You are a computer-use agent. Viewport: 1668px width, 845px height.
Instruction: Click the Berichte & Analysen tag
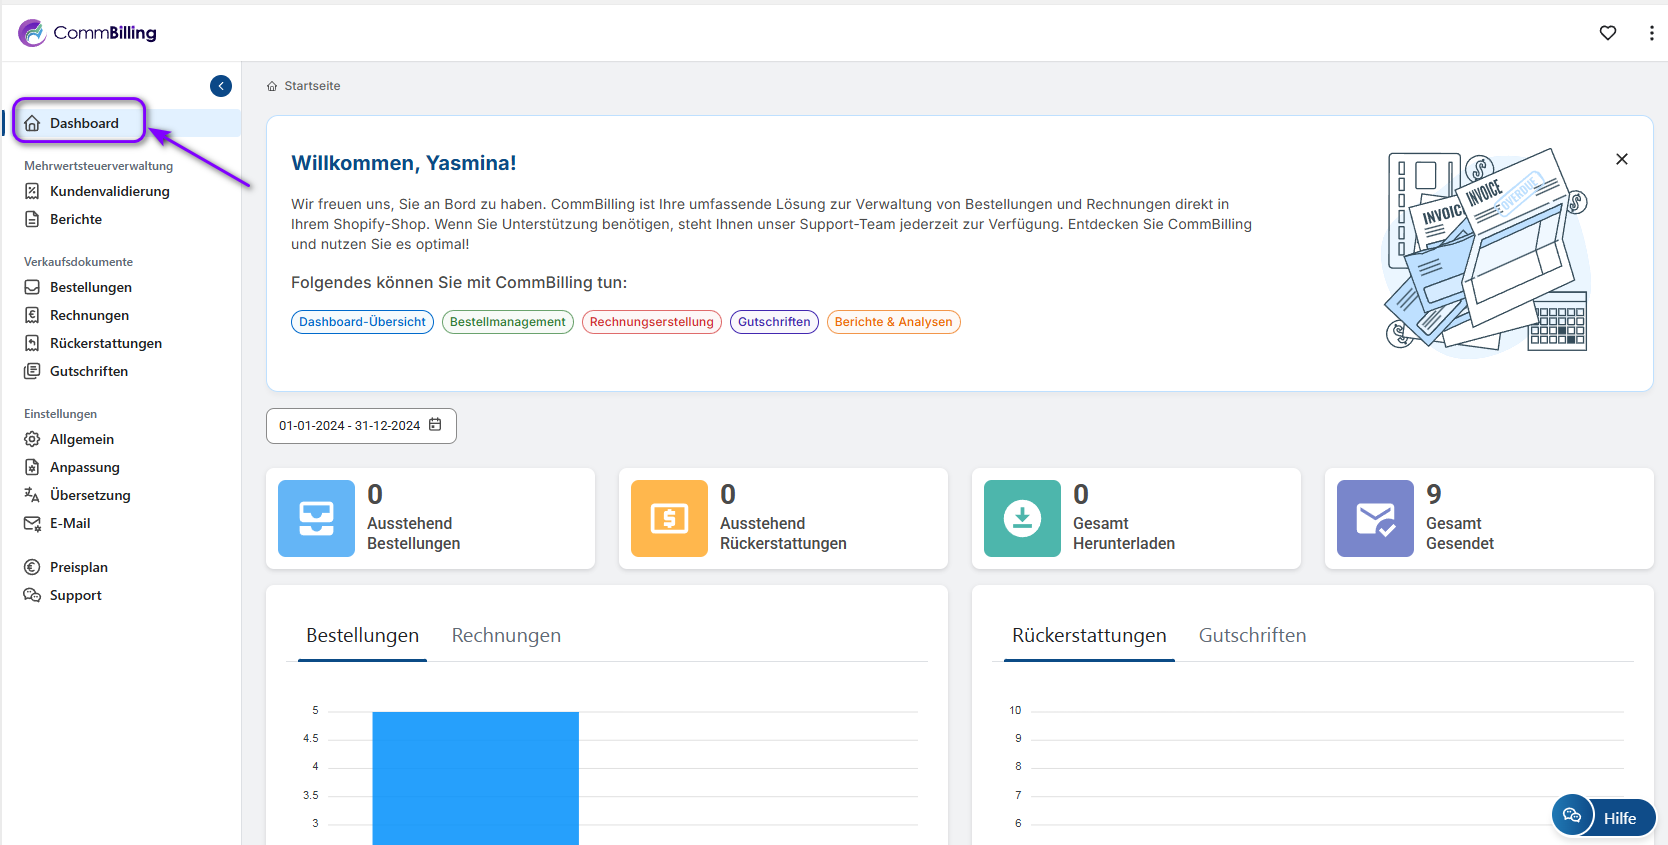coord(893,322)
